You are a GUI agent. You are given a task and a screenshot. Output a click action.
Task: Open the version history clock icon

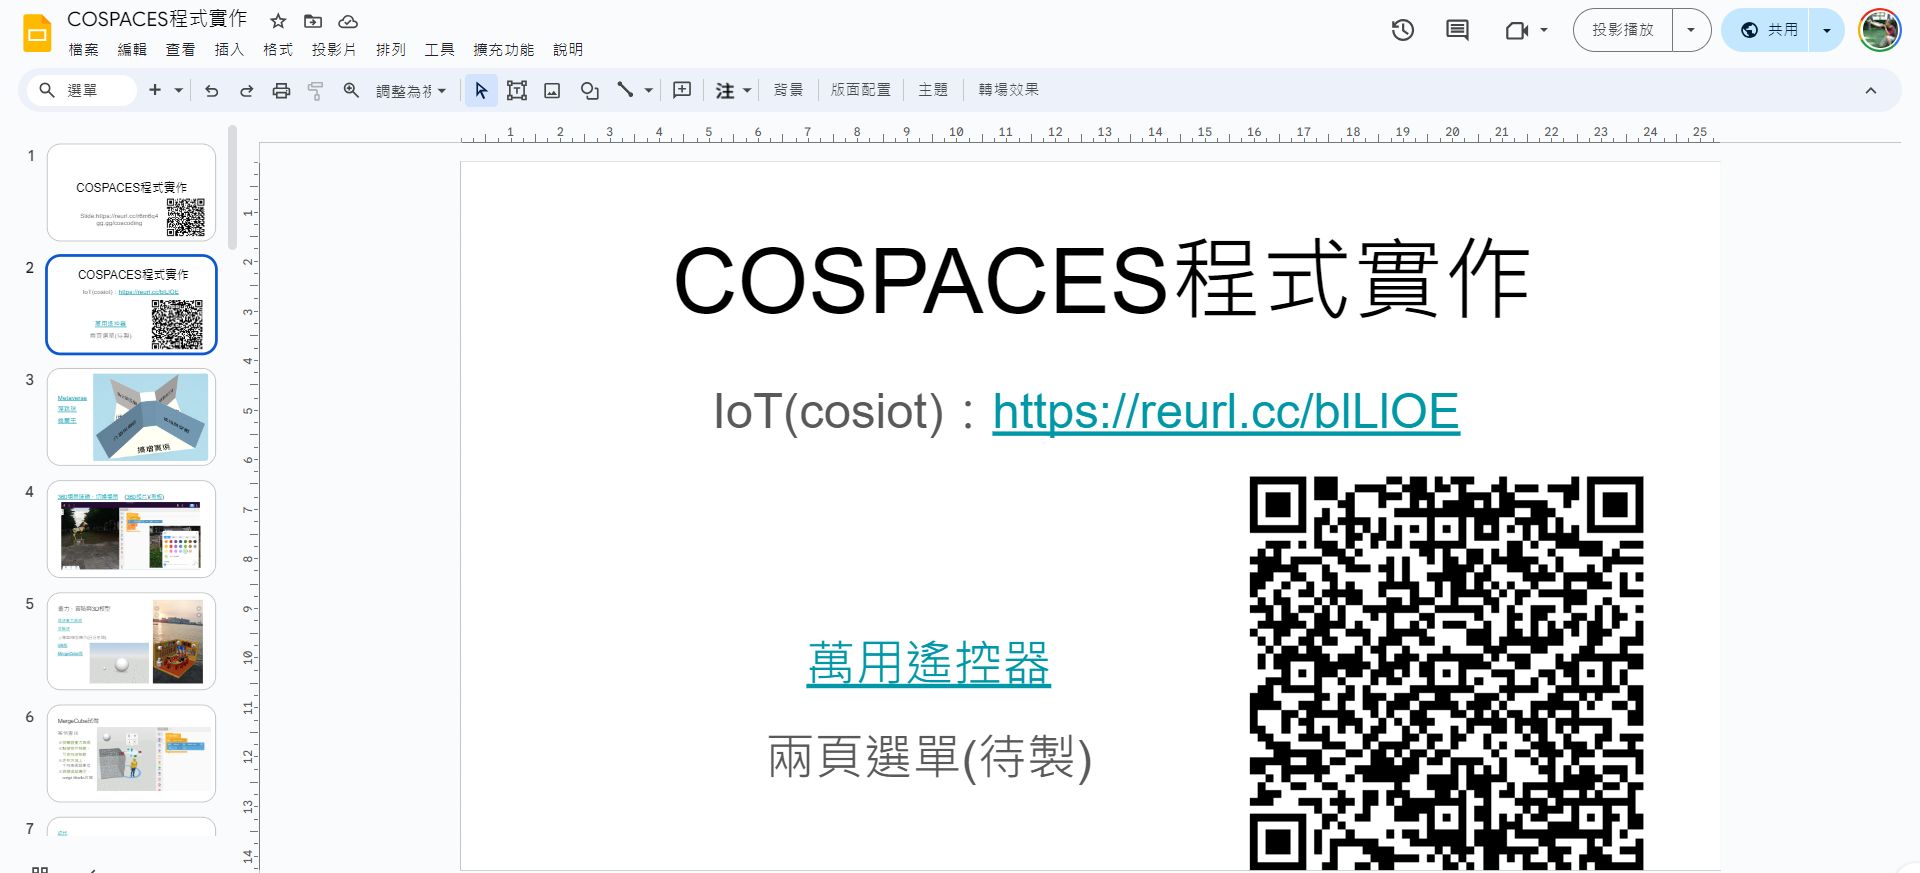click(x=1403, y=30)
